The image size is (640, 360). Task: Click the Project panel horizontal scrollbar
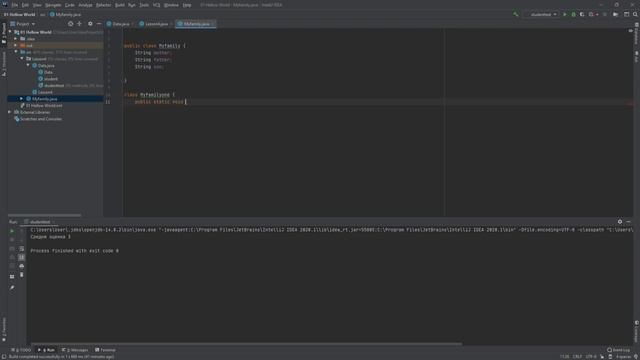(44, 215)
